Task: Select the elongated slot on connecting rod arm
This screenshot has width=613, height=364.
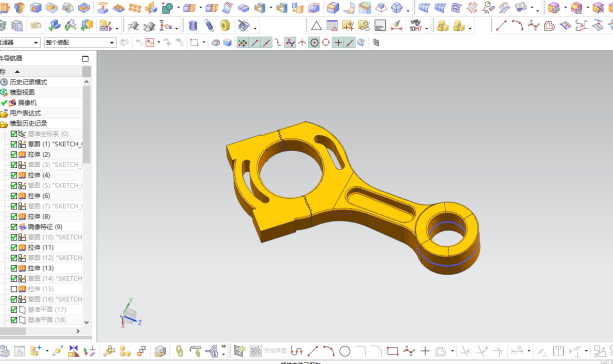Action: [x=380, y=205]
